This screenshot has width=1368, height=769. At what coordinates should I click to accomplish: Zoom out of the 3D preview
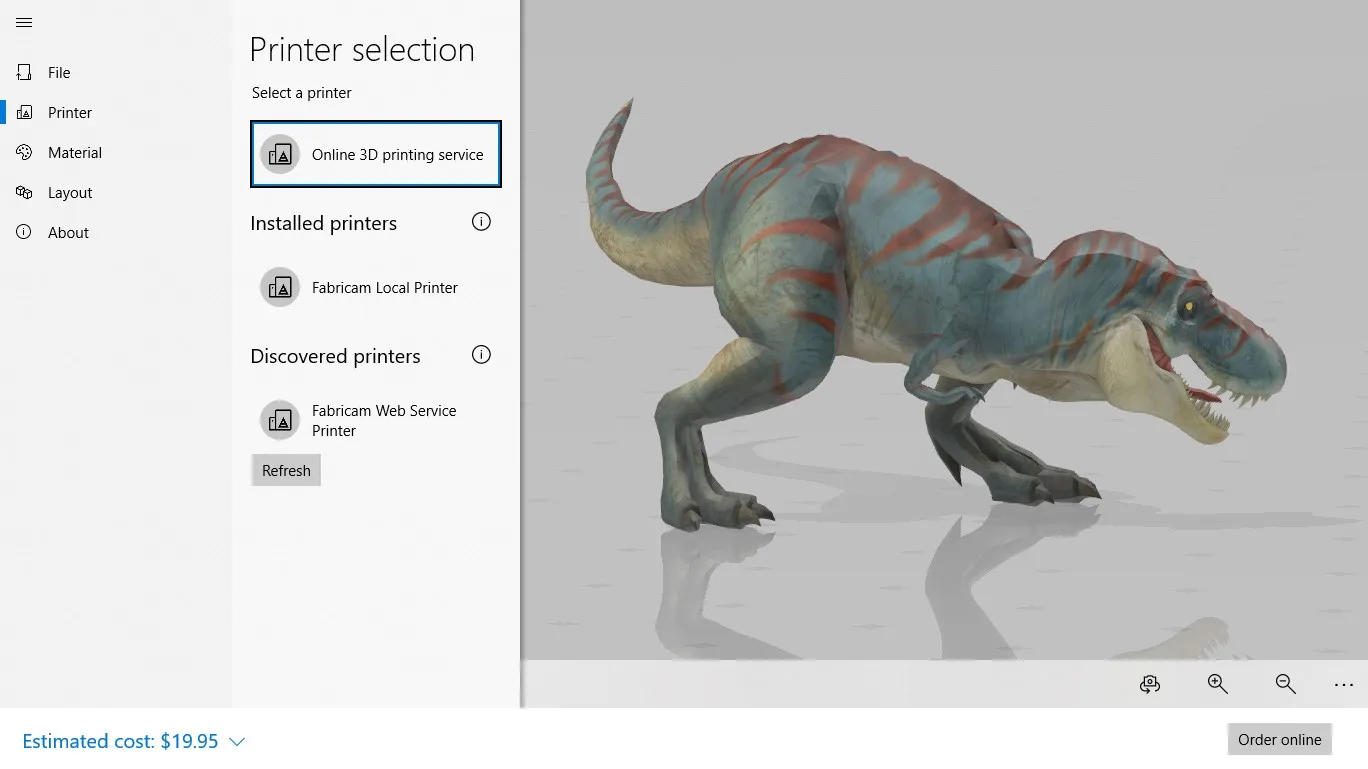point(1284,684)
